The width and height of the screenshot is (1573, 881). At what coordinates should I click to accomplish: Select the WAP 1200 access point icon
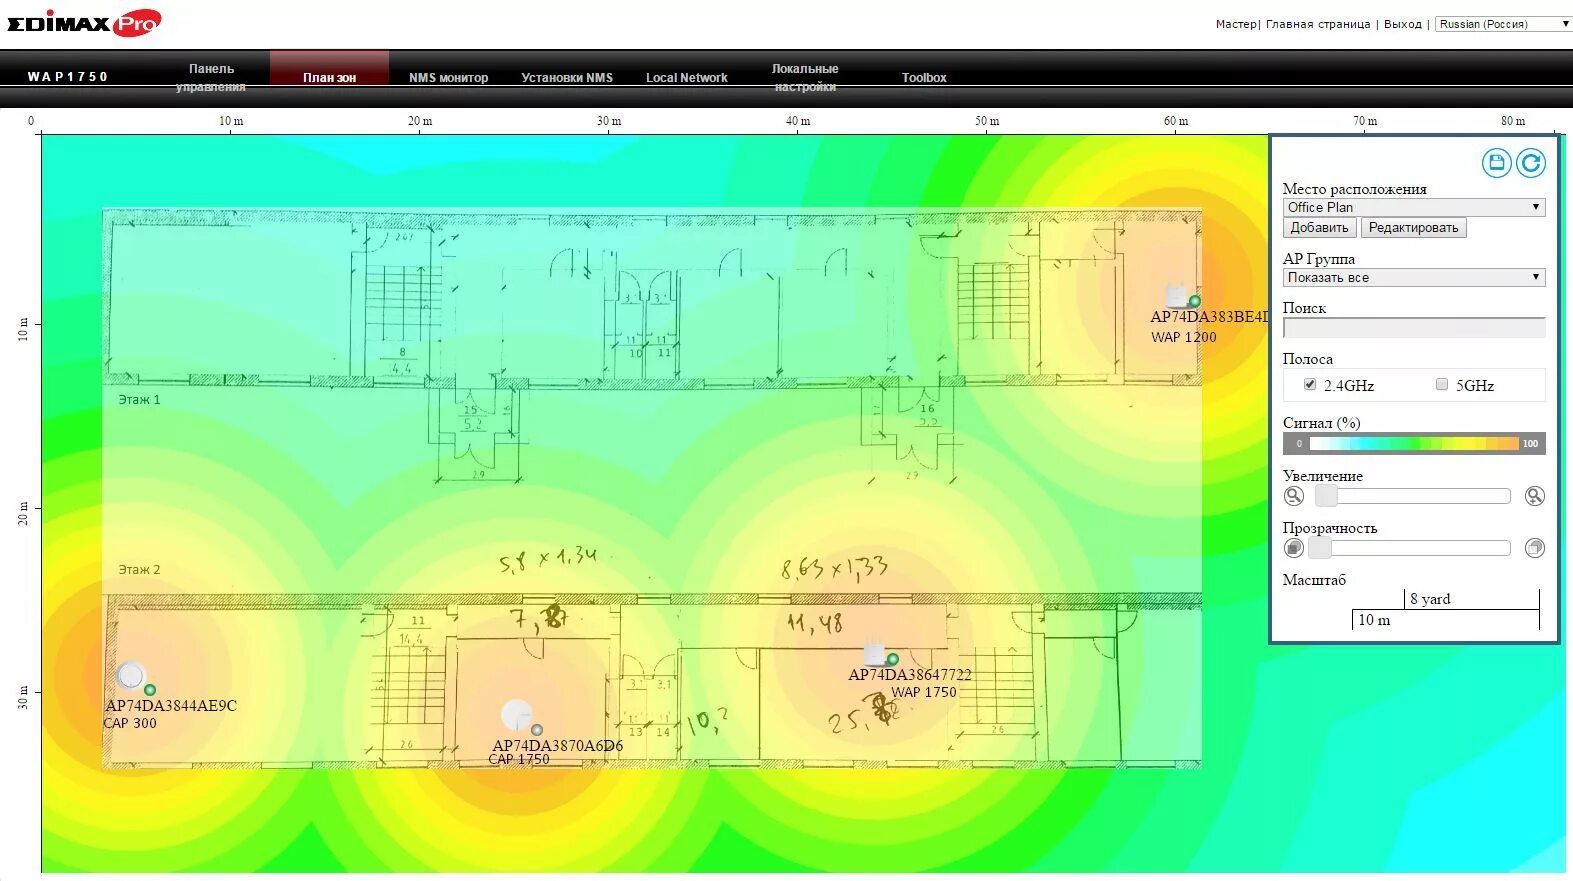coord(1177,296)
